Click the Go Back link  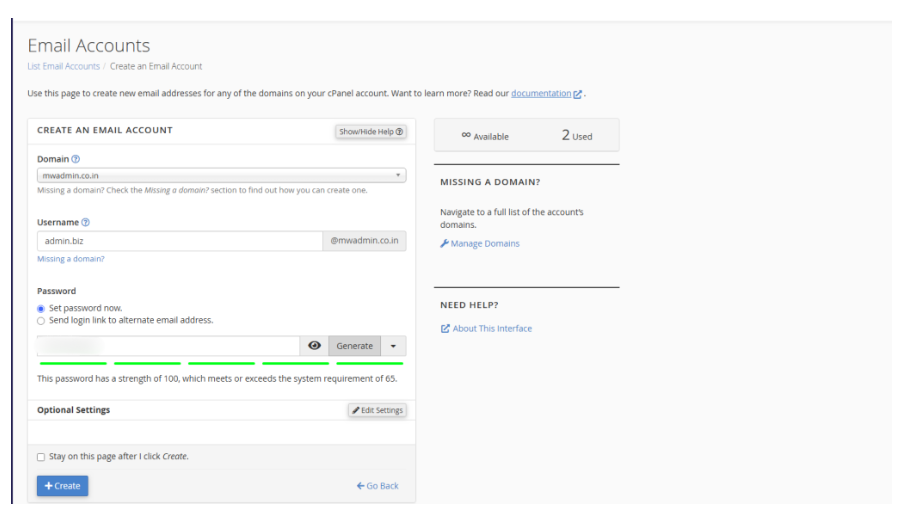(x=377, y=486)
